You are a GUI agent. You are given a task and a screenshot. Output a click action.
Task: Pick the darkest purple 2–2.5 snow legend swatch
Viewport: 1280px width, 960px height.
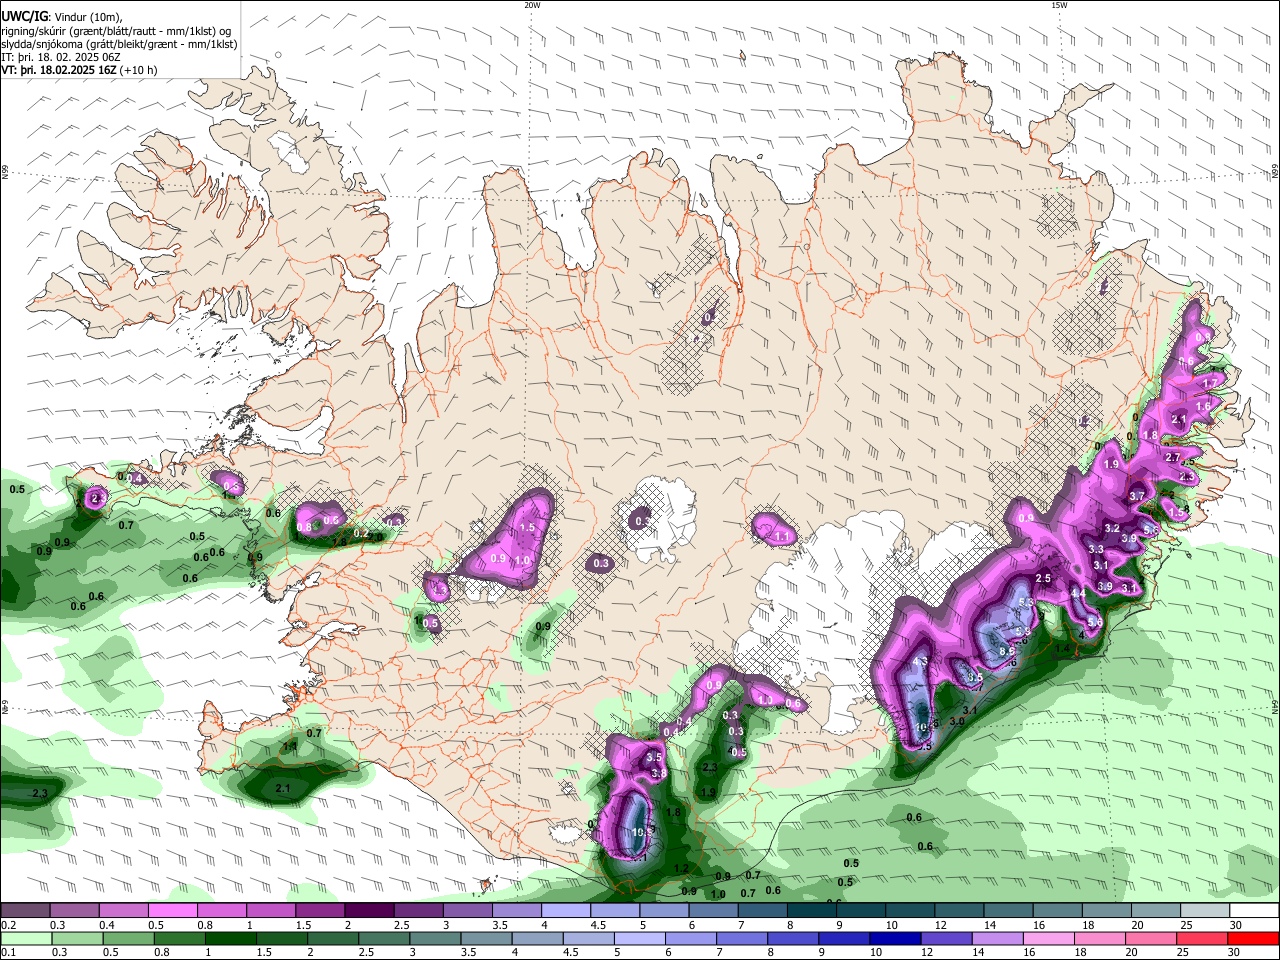pyautogui.click(x=368, y=911)
